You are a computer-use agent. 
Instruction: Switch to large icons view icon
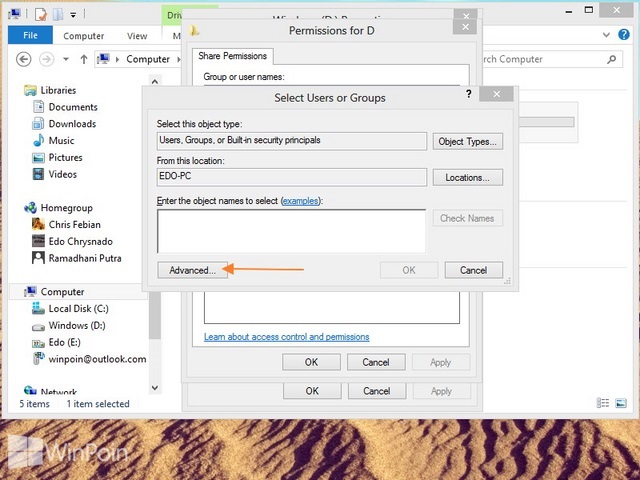click(x=621, y=403)
